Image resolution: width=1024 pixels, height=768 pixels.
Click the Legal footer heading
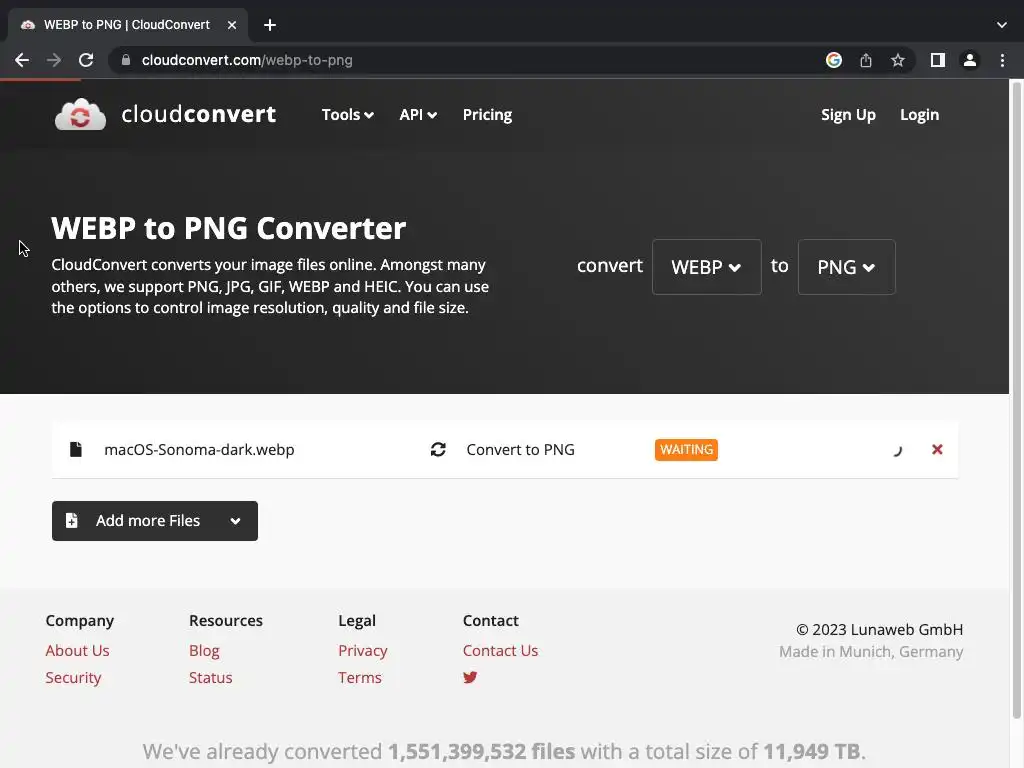pyautogui.click(x=357, y=620)
